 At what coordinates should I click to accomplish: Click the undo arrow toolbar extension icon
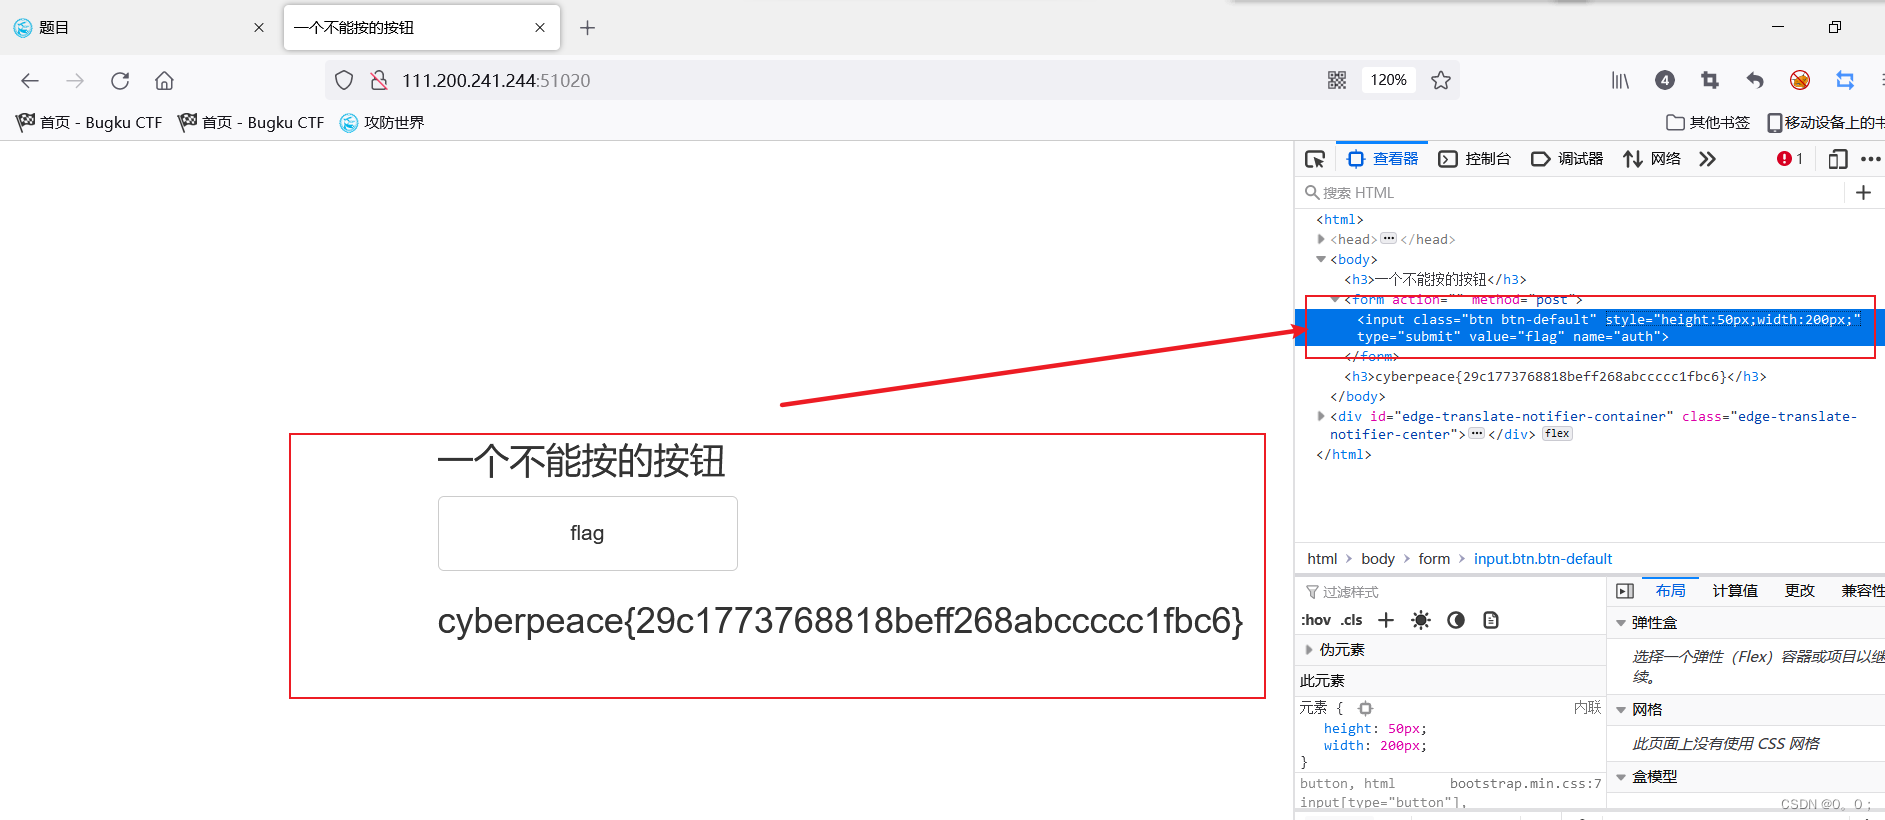pos(1755,80)
